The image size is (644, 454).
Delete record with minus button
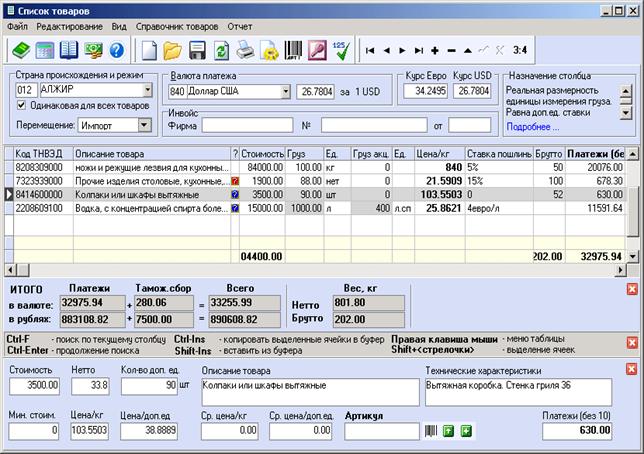pyautogui.click(x=451, y=51)
